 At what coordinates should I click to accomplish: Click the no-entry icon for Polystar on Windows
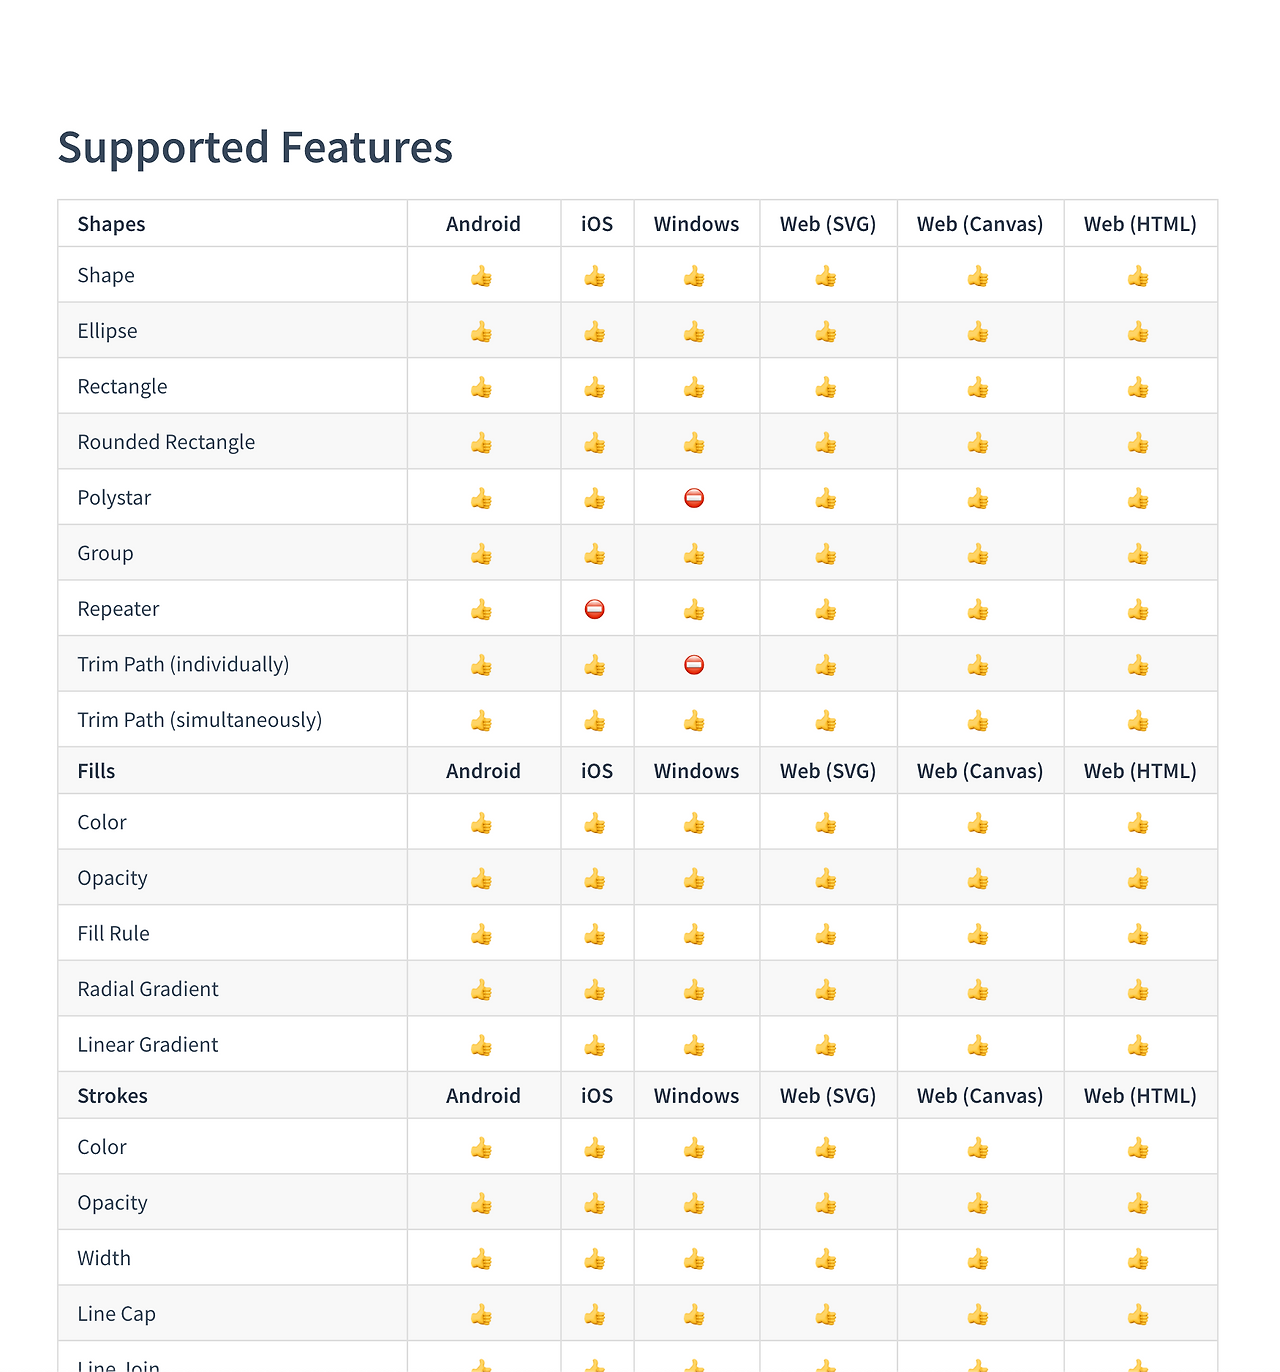(x=694, y=498)
